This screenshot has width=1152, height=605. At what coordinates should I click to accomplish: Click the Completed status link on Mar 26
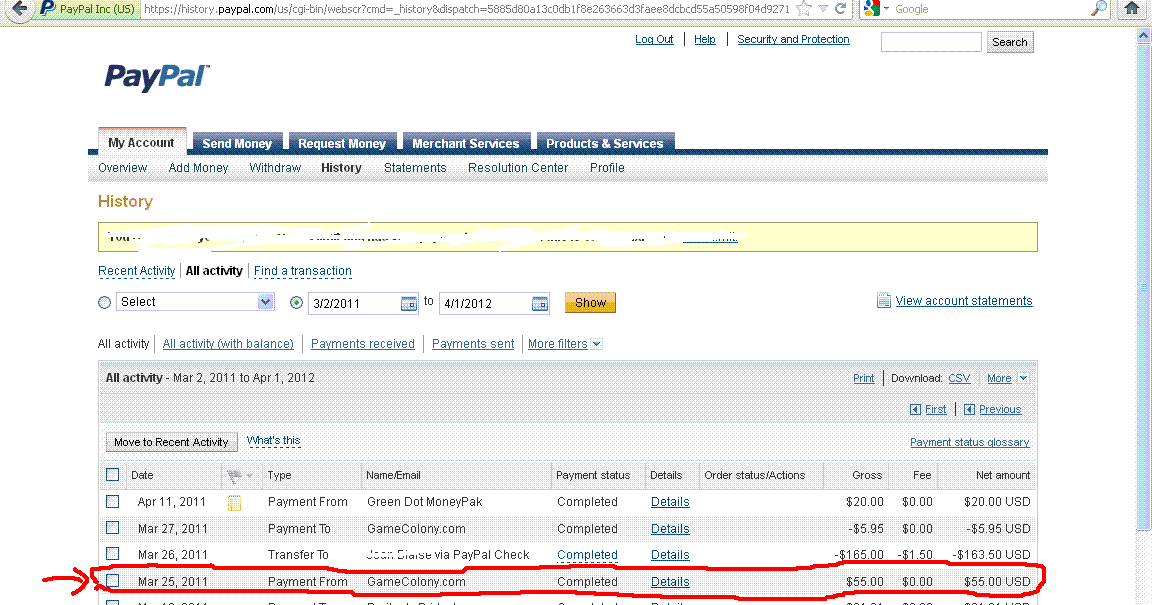click(587, 555)
